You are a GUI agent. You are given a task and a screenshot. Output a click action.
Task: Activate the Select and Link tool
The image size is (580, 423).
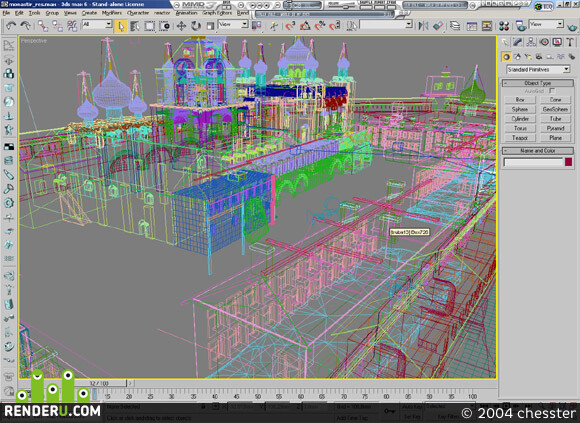tap(43, 26)
